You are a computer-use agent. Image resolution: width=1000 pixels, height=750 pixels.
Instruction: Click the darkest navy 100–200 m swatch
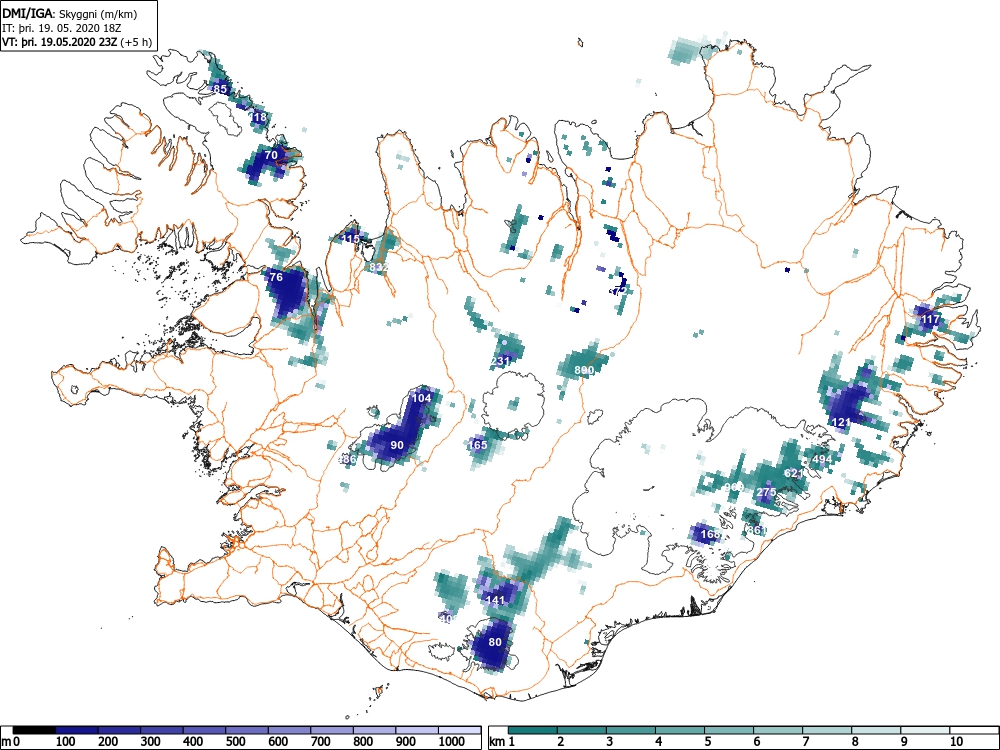coord(77,730)
